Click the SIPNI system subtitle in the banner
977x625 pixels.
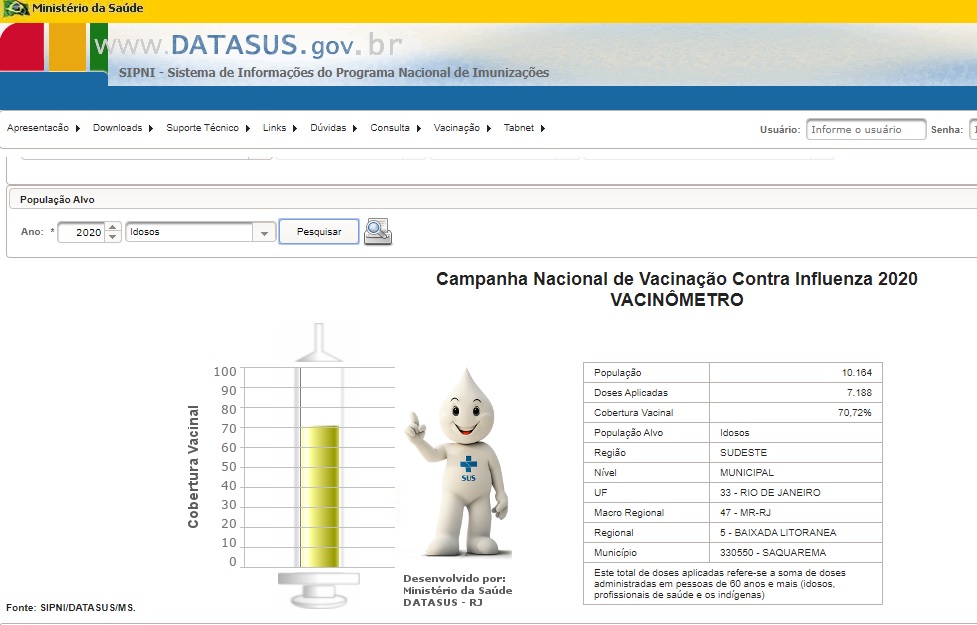click(334, 72)
